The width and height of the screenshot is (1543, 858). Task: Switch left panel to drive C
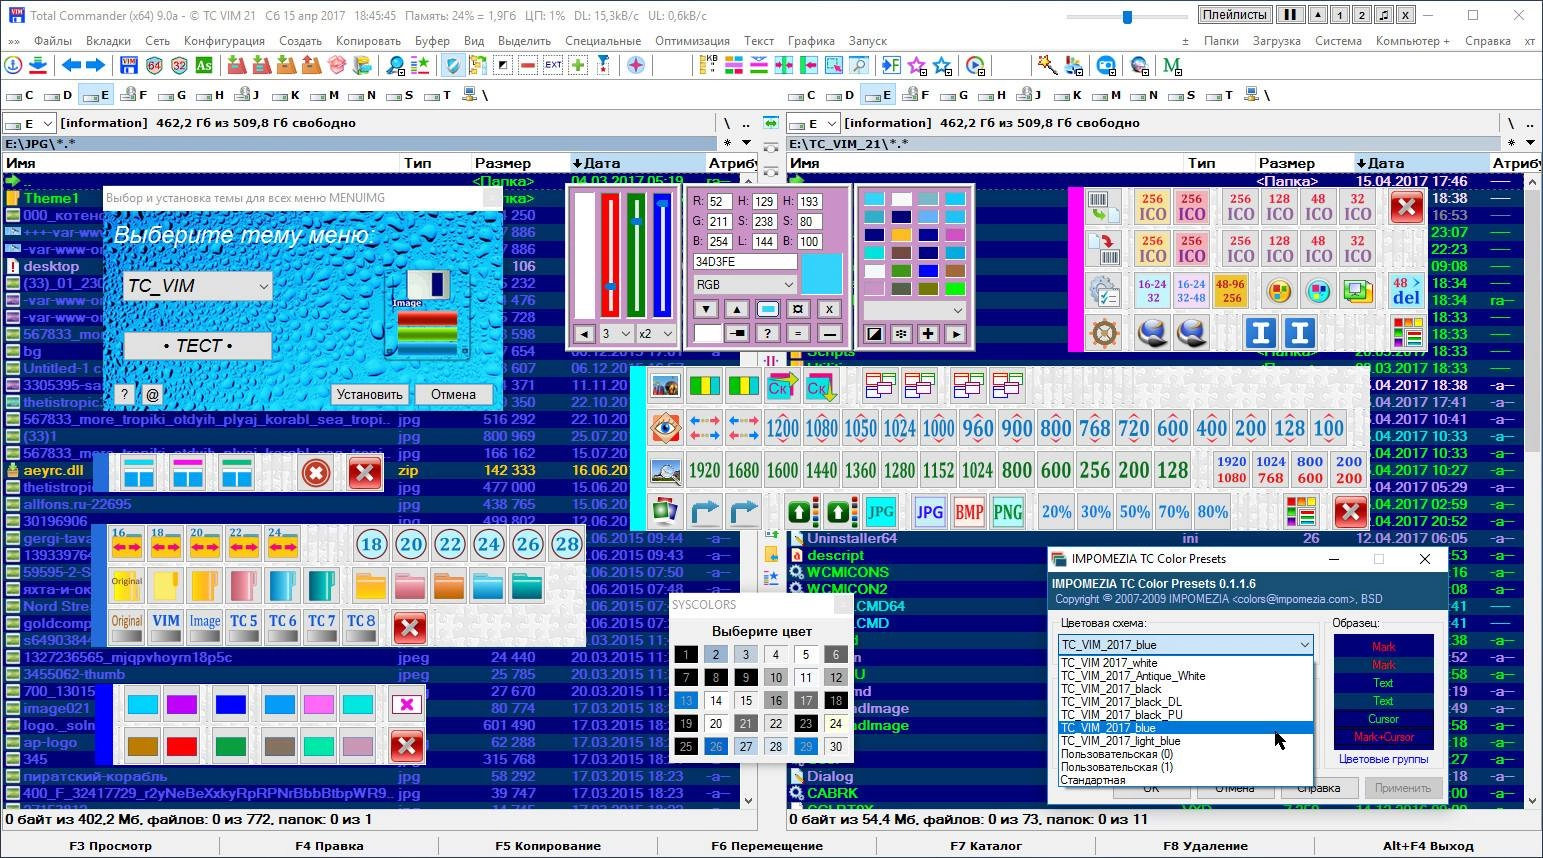(x=21, y=95)
